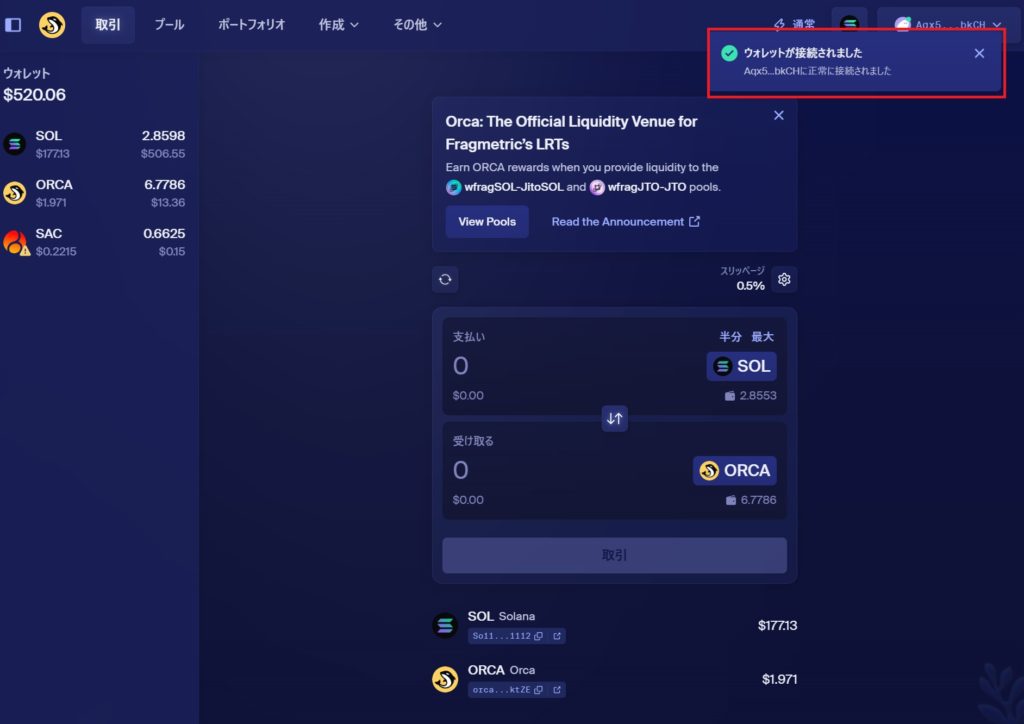Open the Aqx5...bkCH wallet dropdown
This screenshot has height=724, width=1024.
click(x=948, y=25)
